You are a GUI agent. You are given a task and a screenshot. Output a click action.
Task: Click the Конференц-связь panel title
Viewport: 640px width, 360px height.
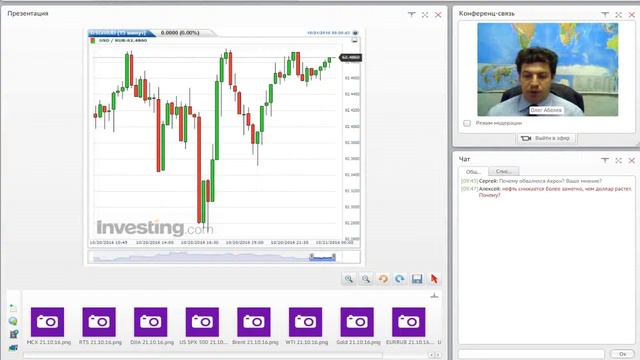point(487,13)
